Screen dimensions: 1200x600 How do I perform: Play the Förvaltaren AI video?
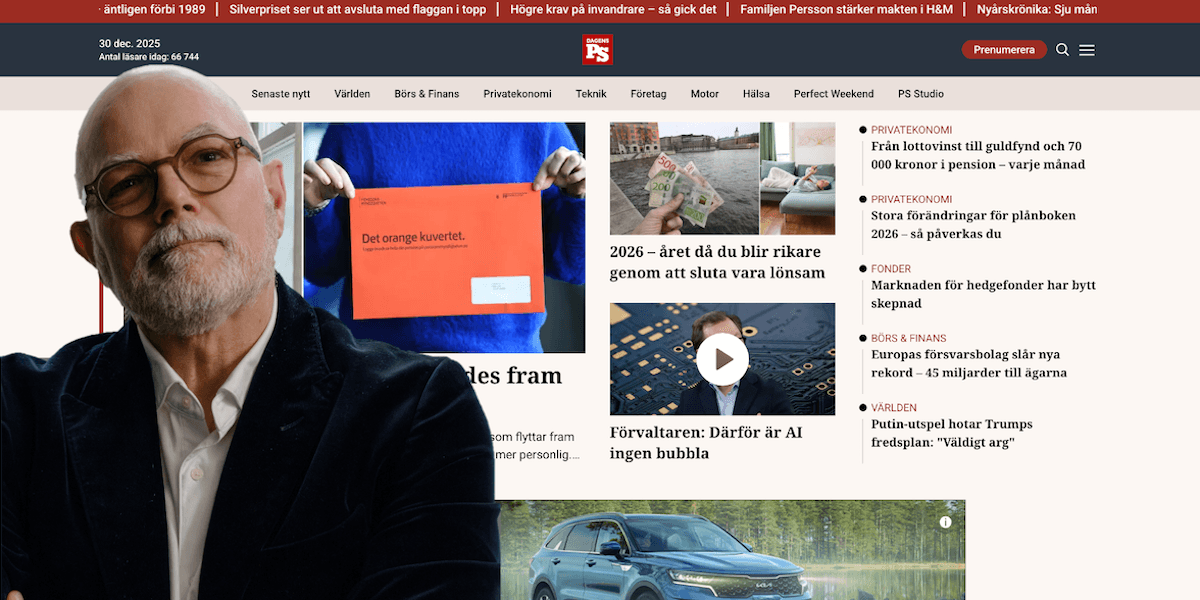point(722,359)
